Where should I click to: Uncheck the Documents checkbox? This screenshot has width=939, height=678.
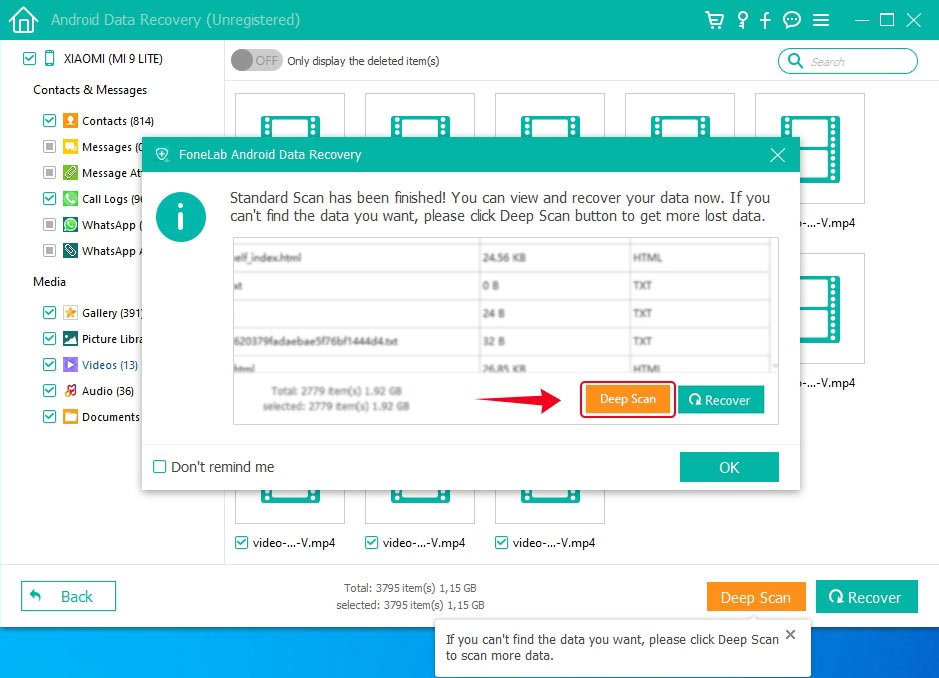tap(50, 416)
